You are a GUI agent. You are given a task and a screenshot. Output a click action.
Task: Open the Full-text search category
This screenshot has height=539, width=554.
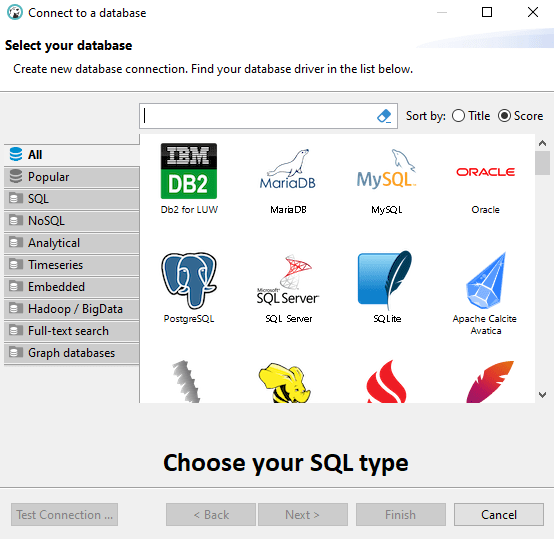[72, 331]
